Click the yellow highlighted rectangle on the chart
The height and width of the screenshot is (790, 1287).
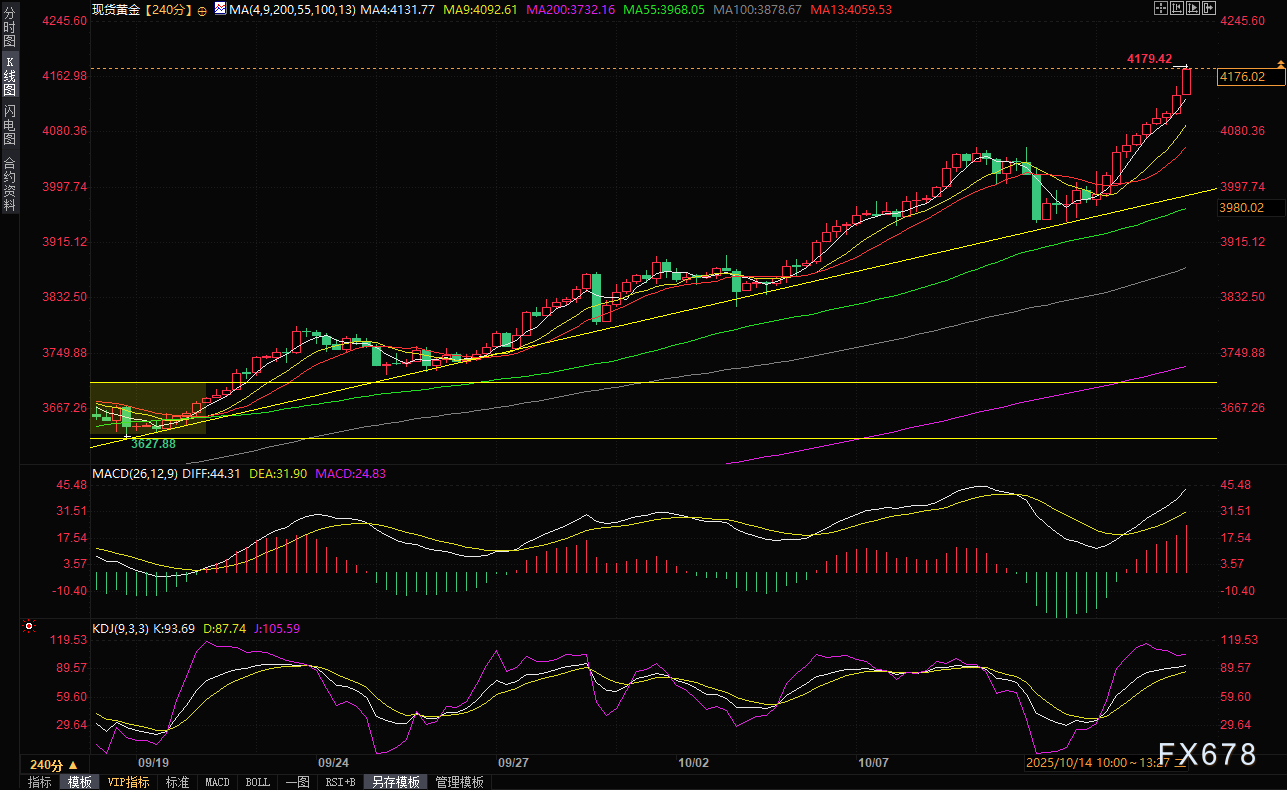click(147, 409)
